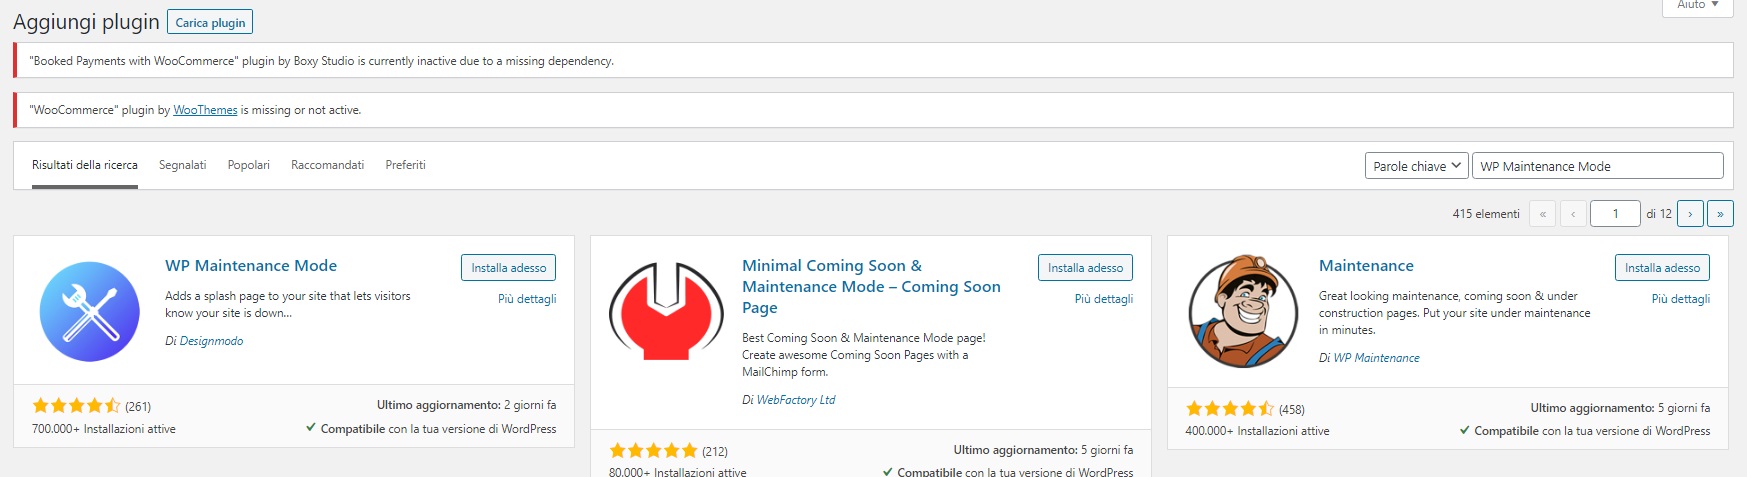
Task: Click the 400.000+ Installazioni attive text
Action: pos(1257,431)
